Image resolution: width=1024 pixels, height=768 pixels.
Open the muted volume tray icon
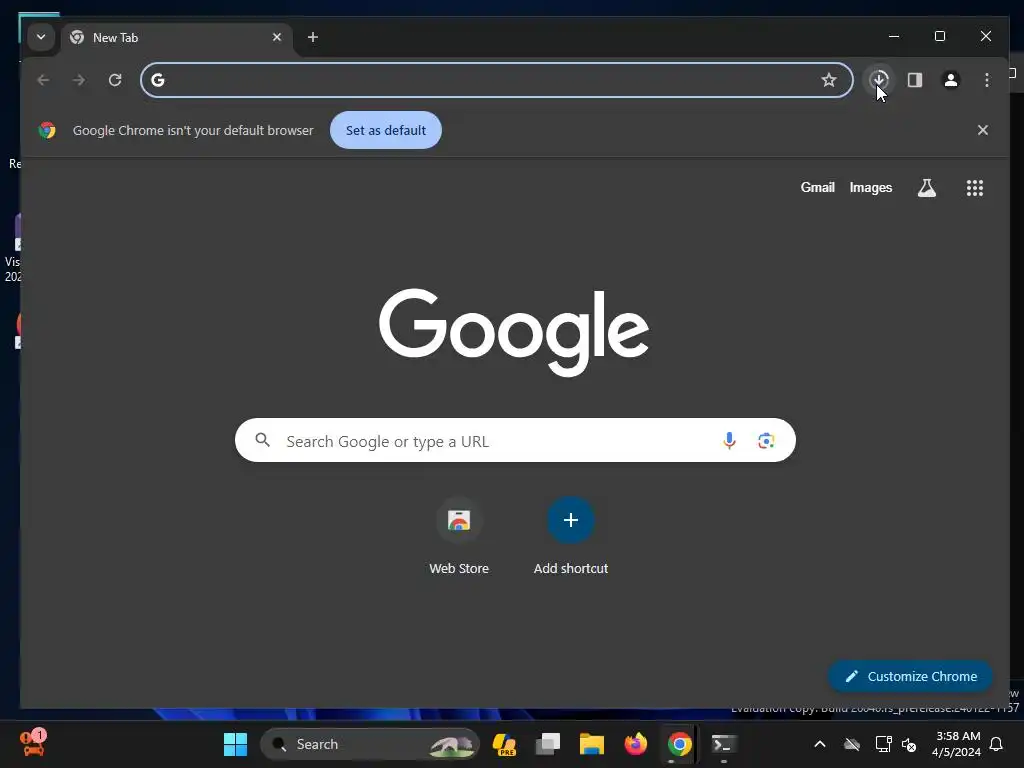(908, 744)
